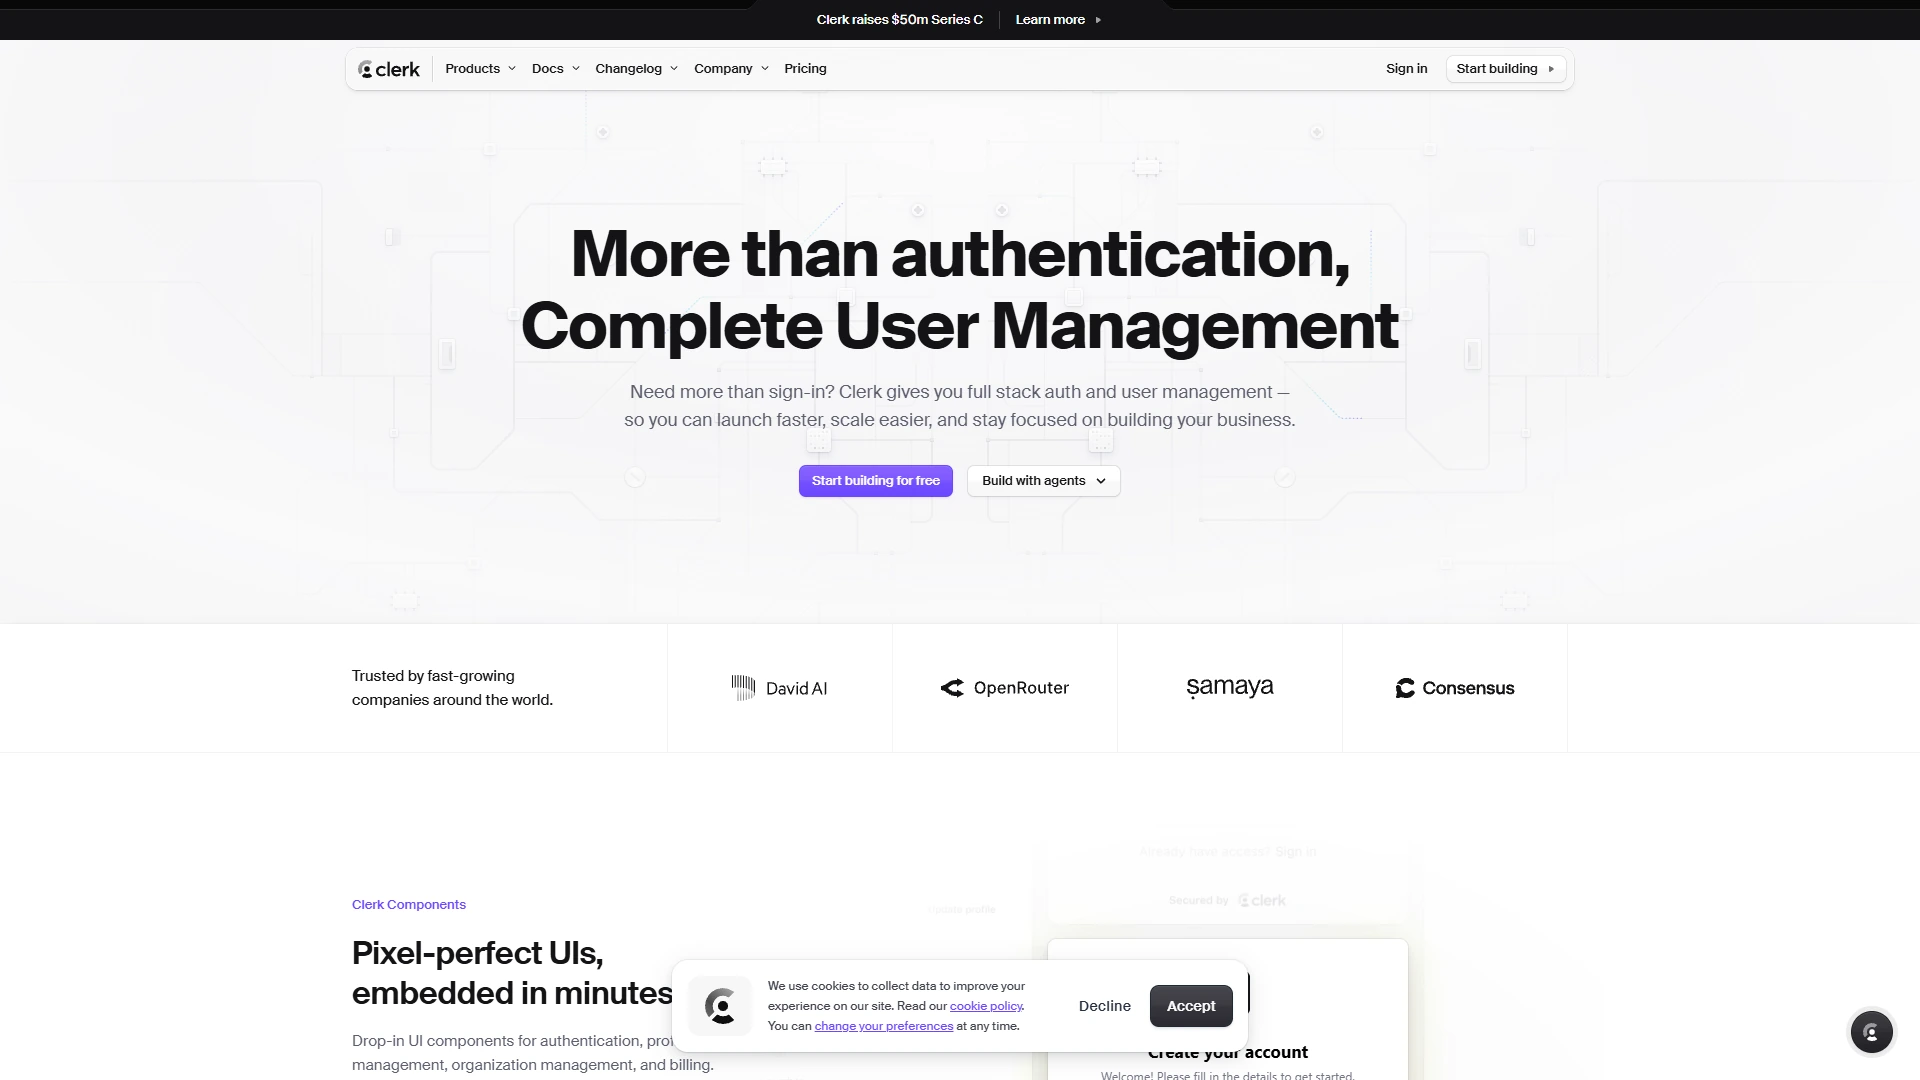Image resolution: width=1920 pixels, height=1080 pixels.
Task: Expand the Build with agents dropdown
Action: tap(1043, 481)
